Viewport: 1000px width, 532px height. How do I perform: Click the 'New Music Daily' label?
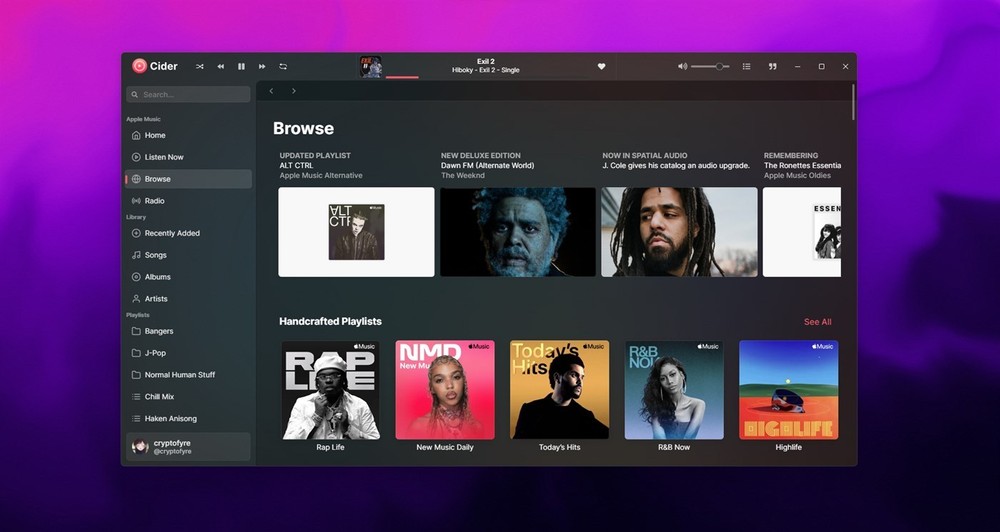[x=445, y=447]
